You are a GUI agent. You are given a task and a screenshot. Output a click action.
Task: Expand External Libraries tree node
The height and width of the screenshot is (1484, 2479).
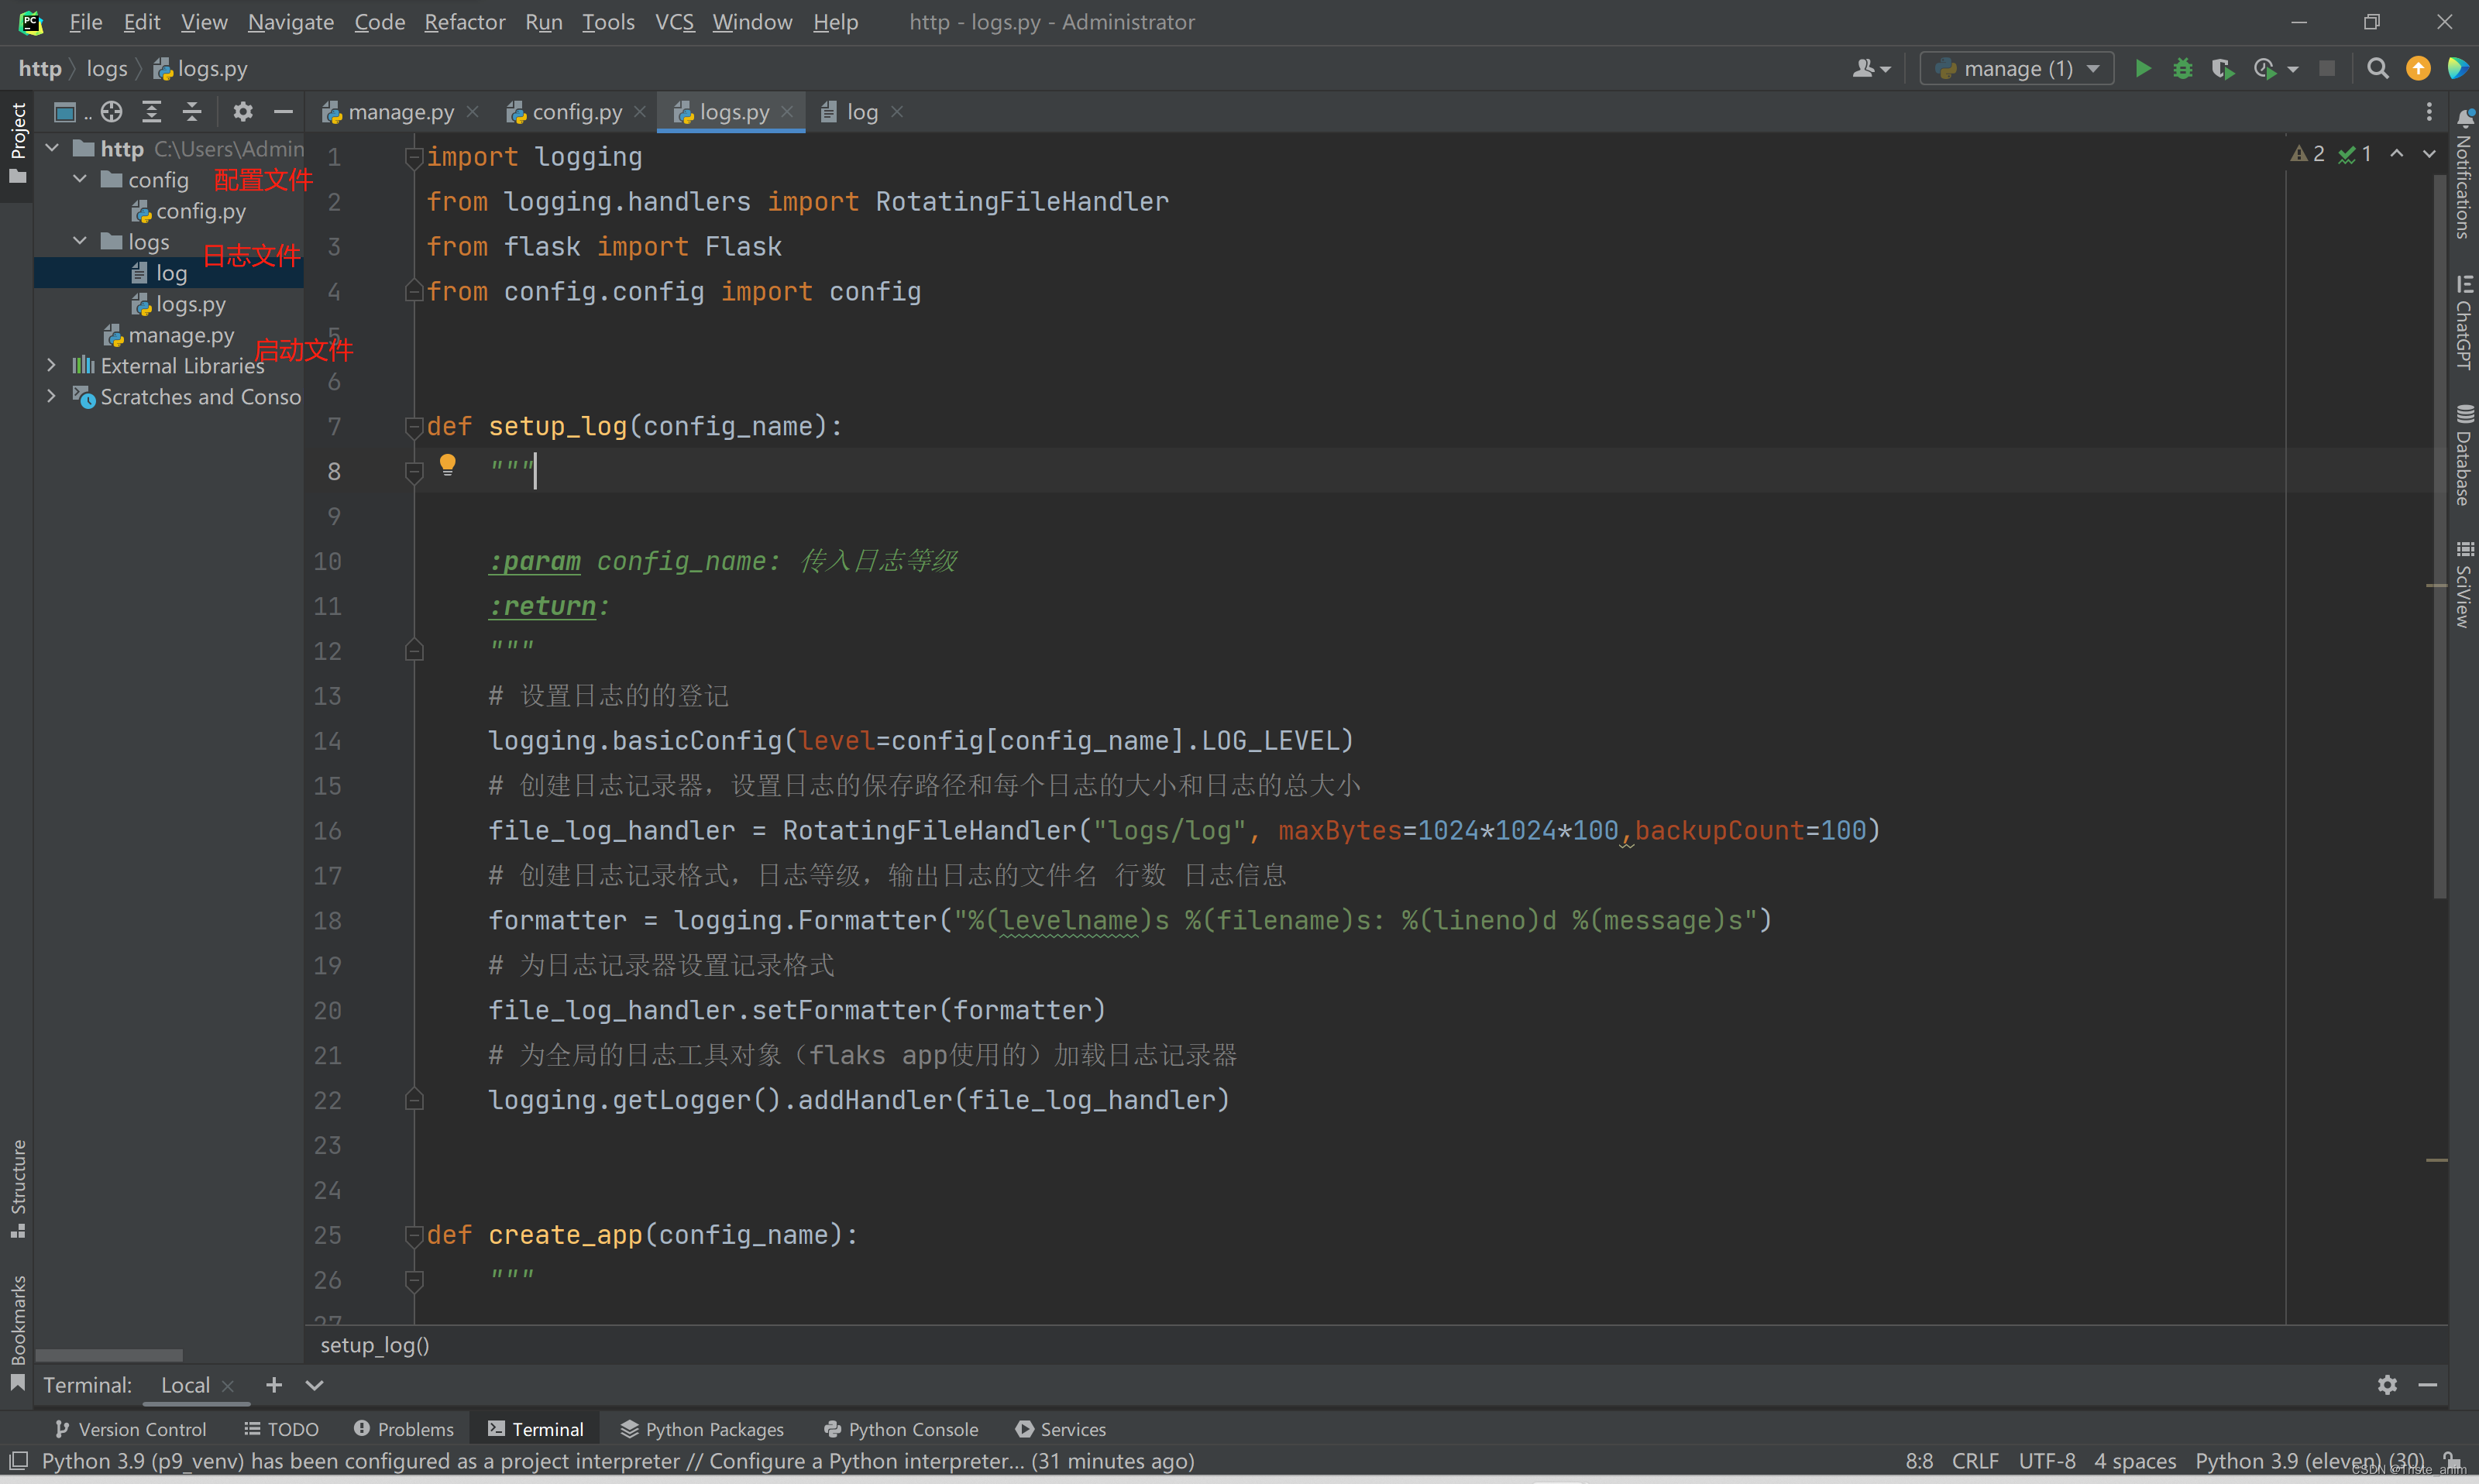(51, 366)
